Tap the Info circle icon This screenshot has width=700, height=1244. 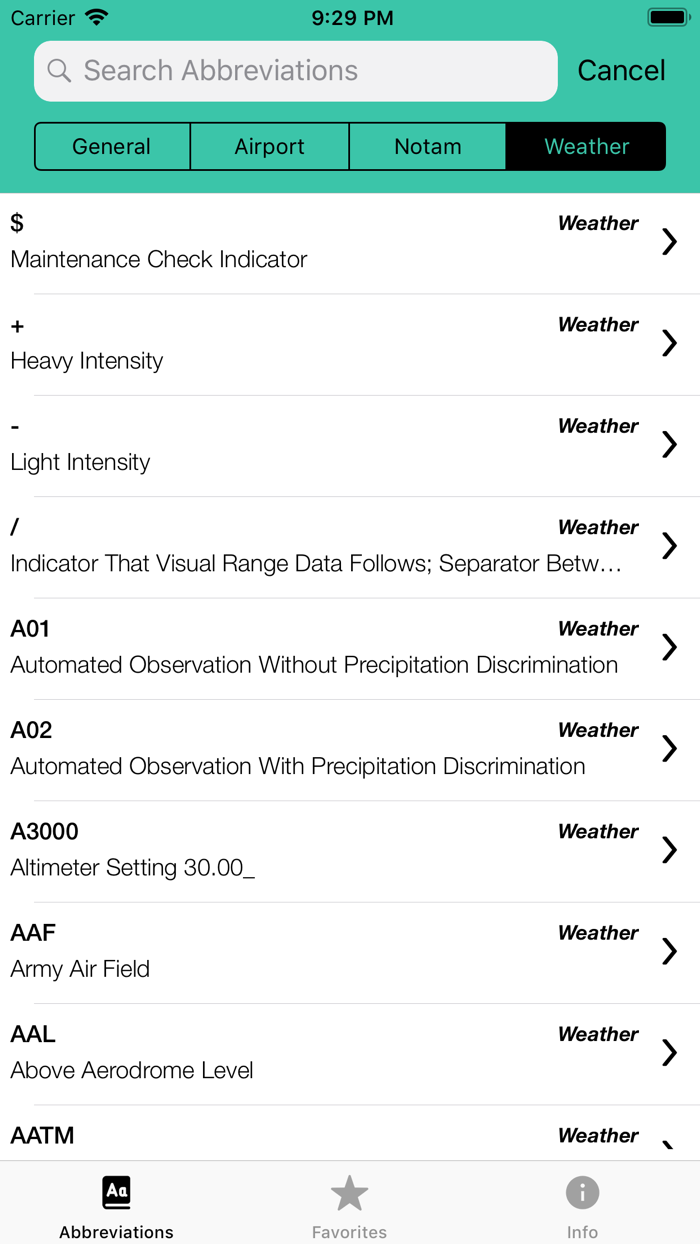click(583, 1192)
